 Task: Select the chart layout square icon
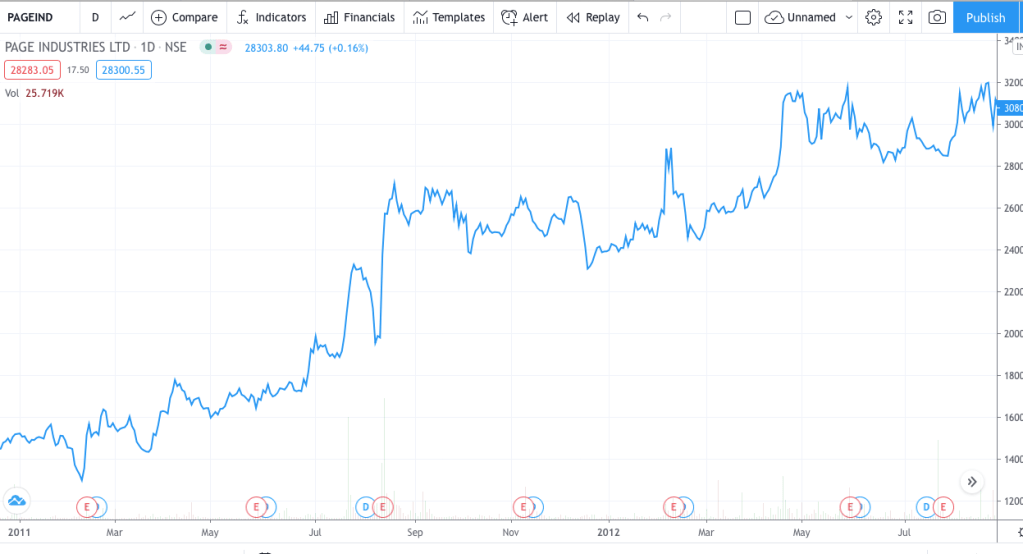click(742, 17)
